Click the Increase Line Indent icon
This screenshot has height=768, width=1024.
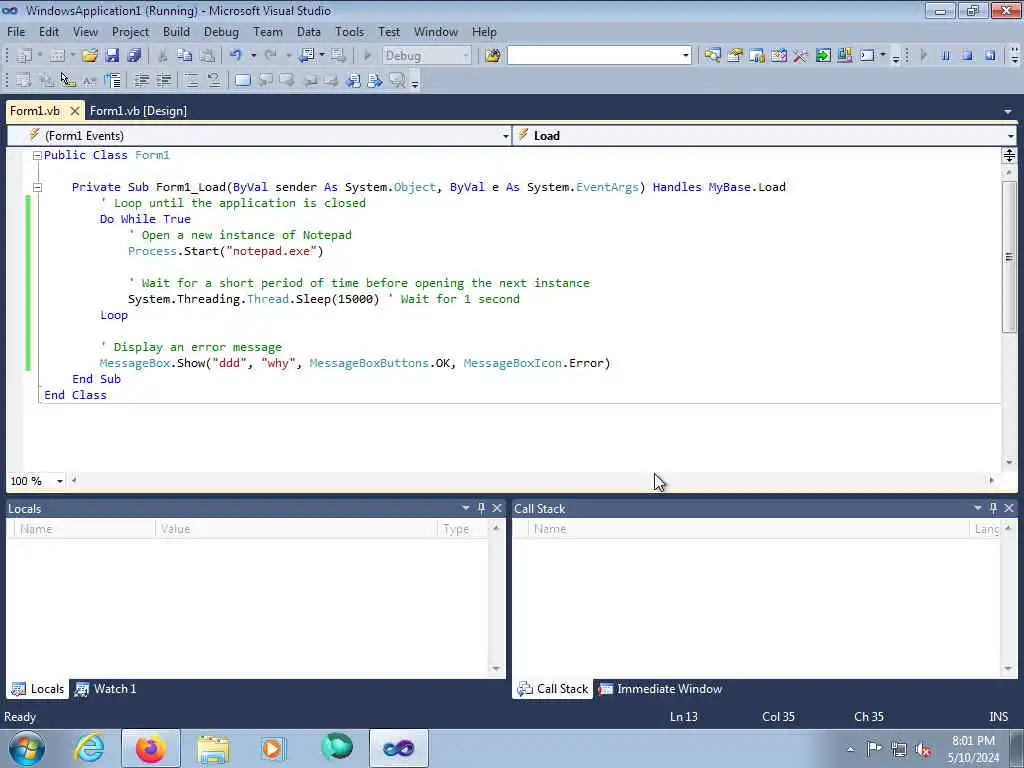[x=164, y=80]
